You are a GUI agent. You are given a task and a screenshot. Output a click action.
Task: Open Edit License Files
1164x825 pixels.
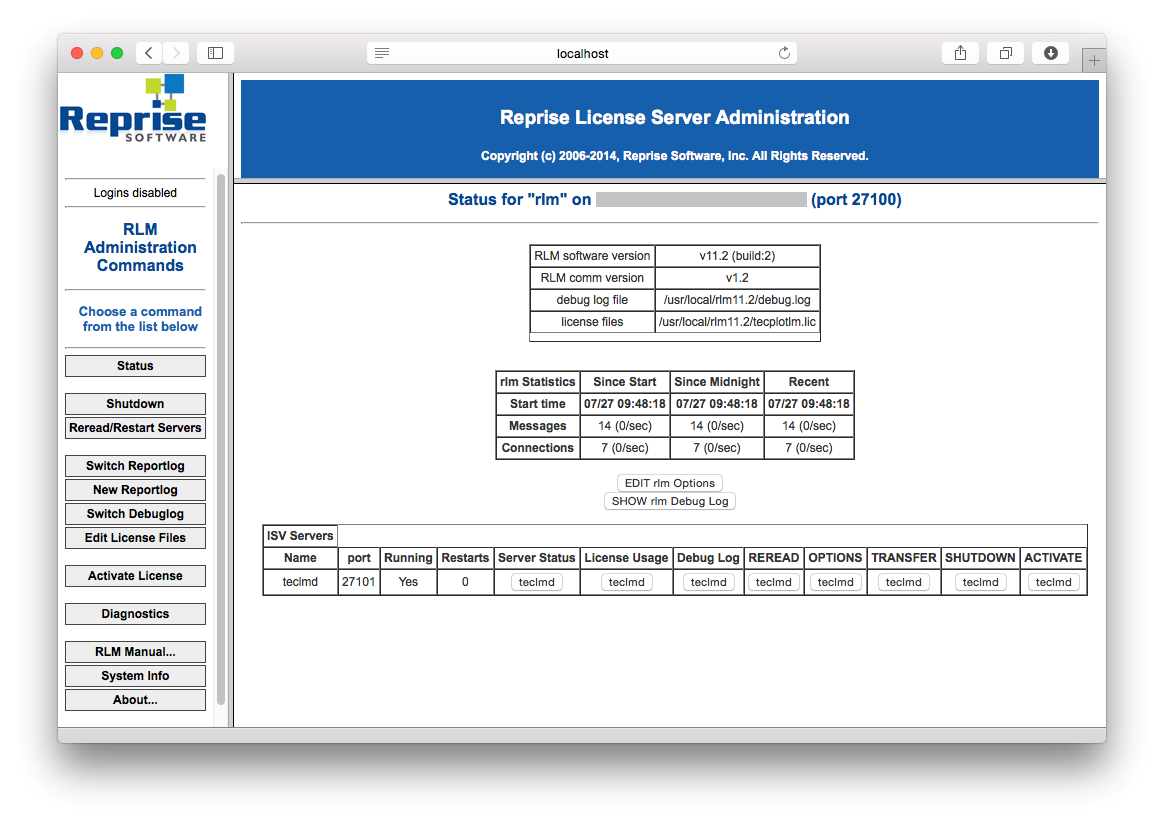click(135, 538)
